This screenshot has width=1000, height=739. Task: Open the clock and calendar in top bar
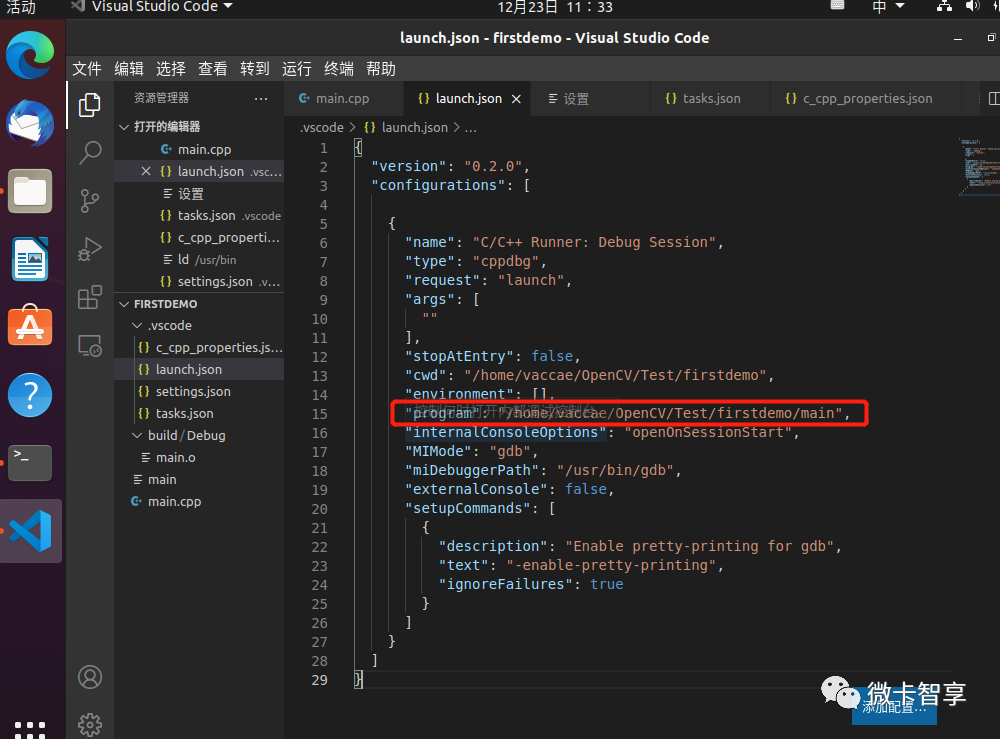(555, 7)
